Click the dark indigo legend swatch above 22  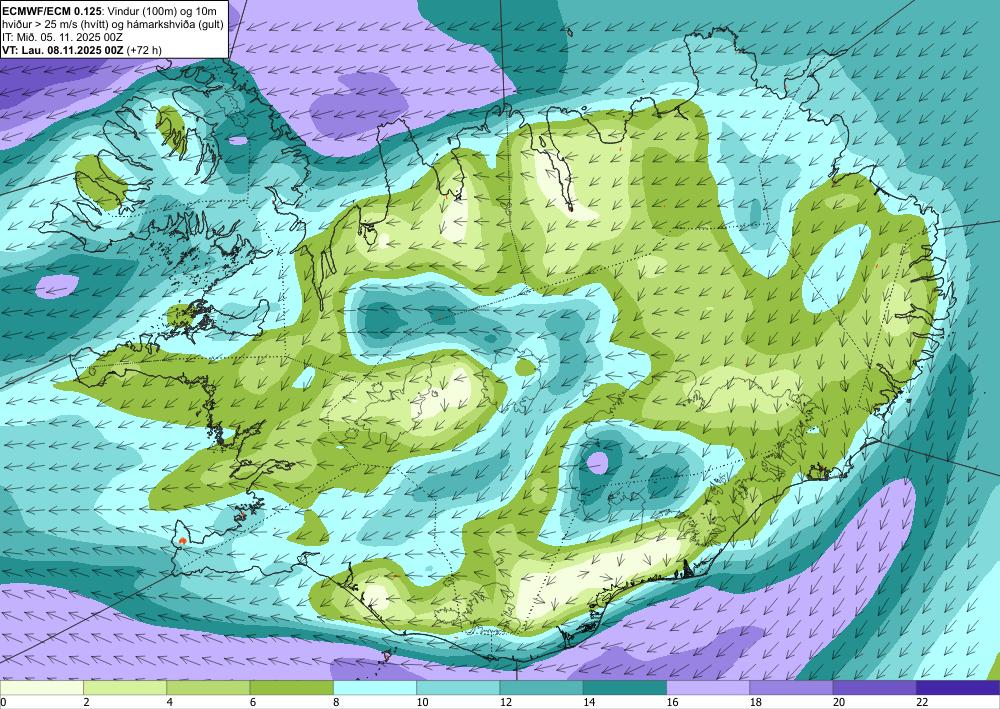[958, 688]
